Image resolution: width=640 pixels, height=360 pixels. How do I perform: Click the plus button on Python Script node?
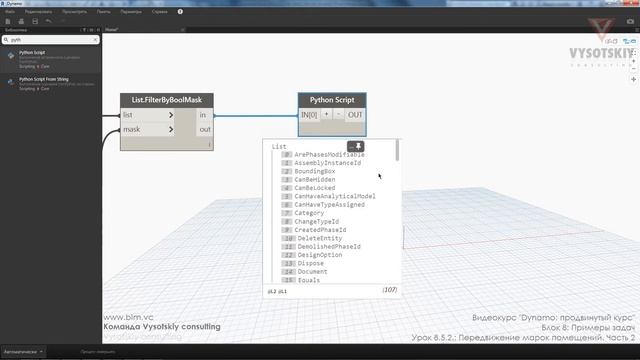(x=327, y=115)
